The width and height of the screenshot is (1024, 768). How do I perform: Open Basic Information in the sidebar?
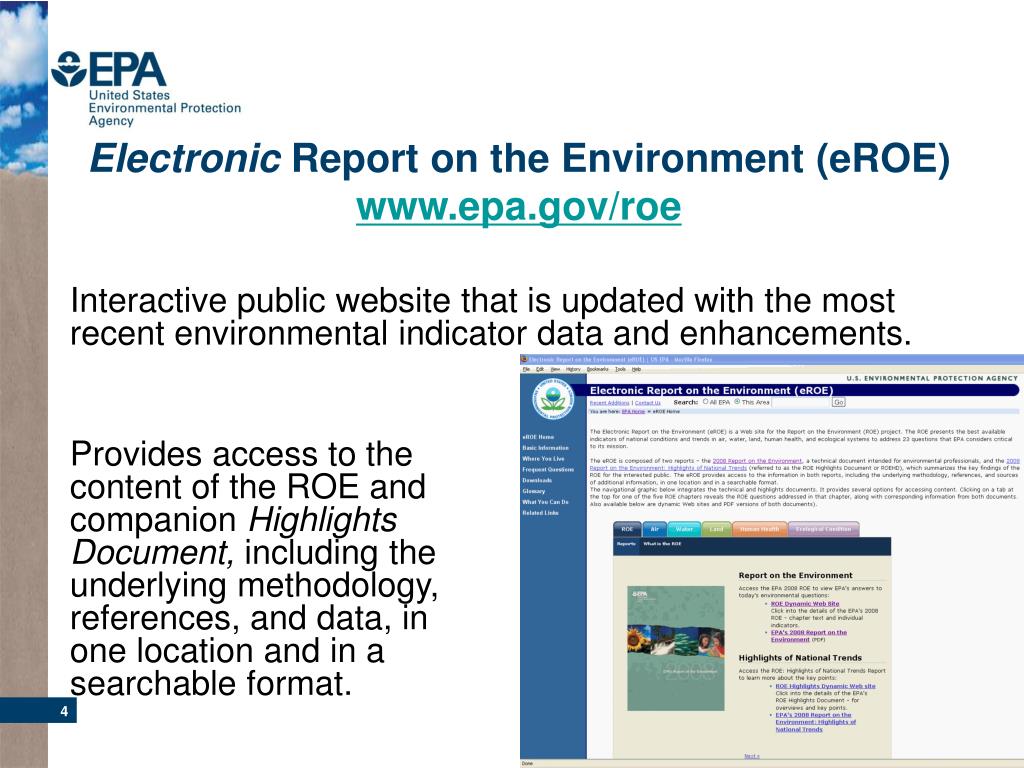545,448
